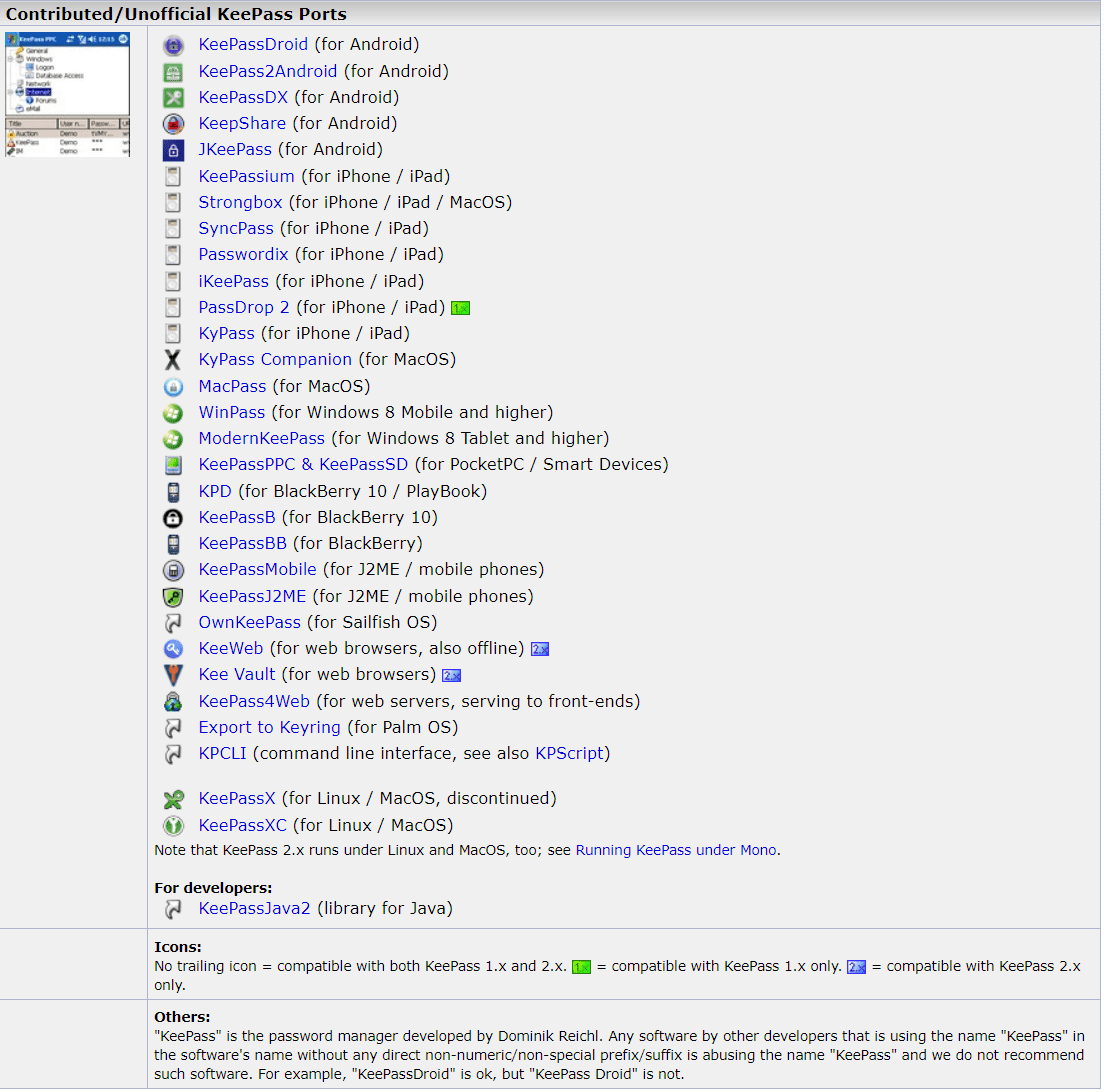This screenshot has width=1104, height=1092.
Task: Click the 1.x badge next to PassDrop 2
Action: click(x=460, y=308)
